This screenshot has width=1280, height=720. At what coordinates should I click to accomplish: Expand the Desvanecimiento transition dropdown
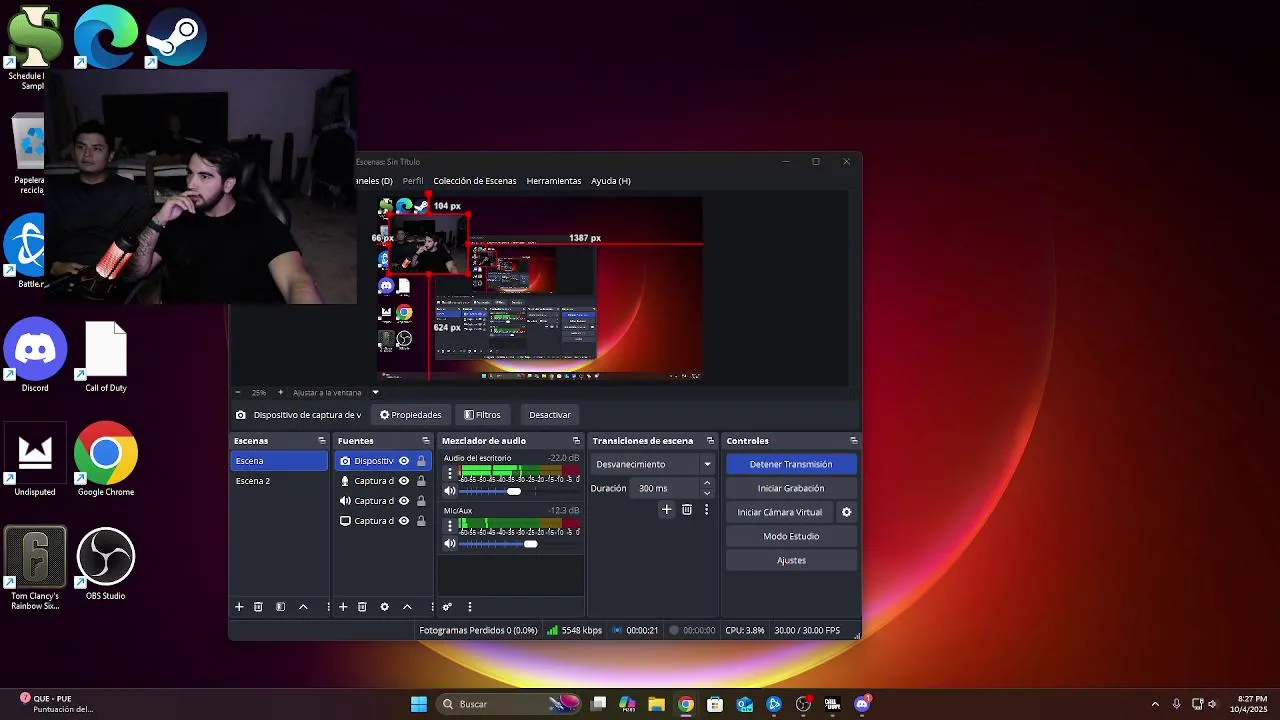click(707, 464)
